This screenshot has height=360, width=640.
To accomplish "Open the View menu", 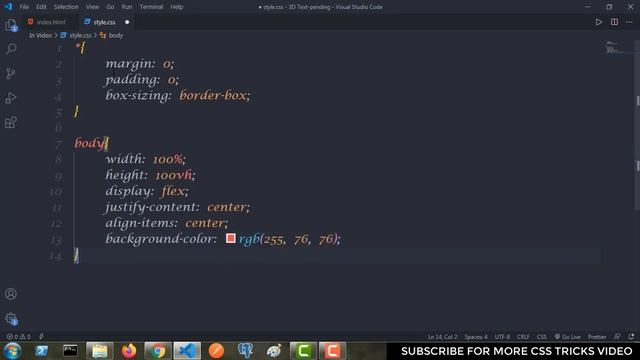I will click(92, 7).
